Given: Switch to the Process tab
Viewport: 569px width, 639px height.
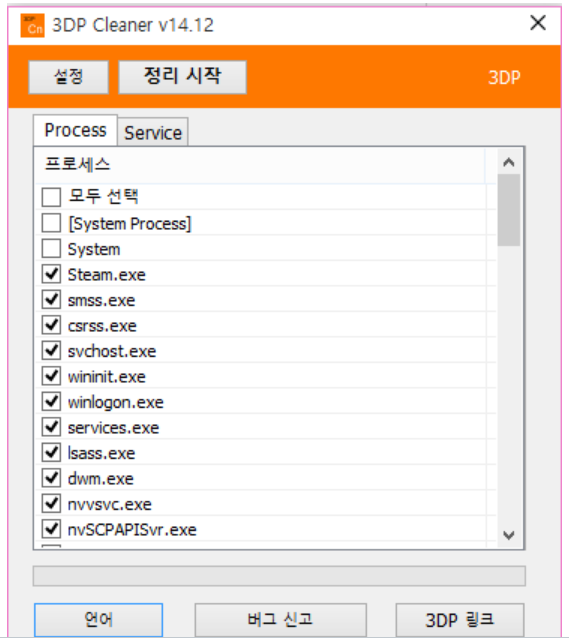Looking at the screenshot, I should 75,130.
